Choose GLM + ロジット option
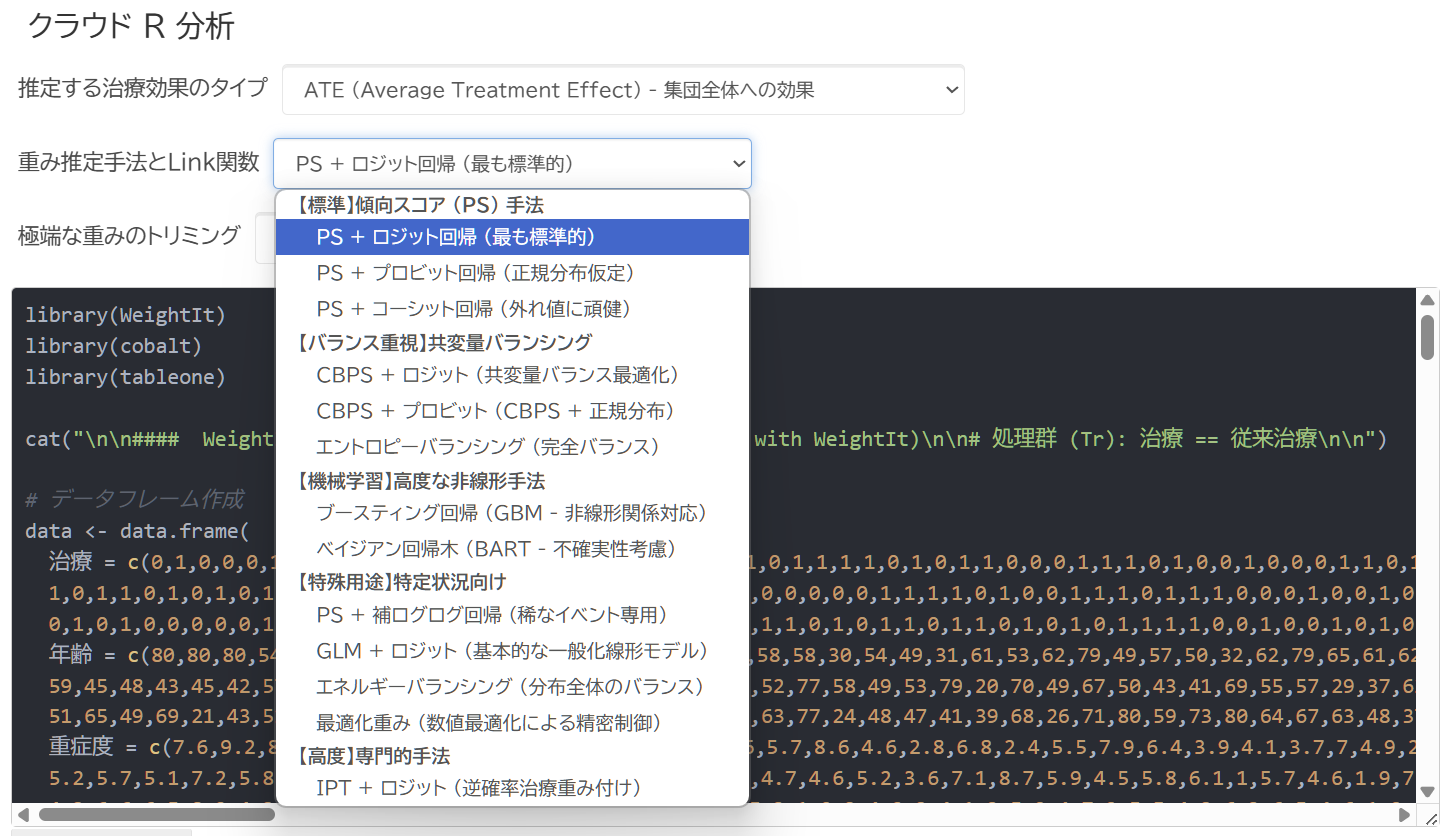The width and height of the screenshot is (1442, 836). 511,651
